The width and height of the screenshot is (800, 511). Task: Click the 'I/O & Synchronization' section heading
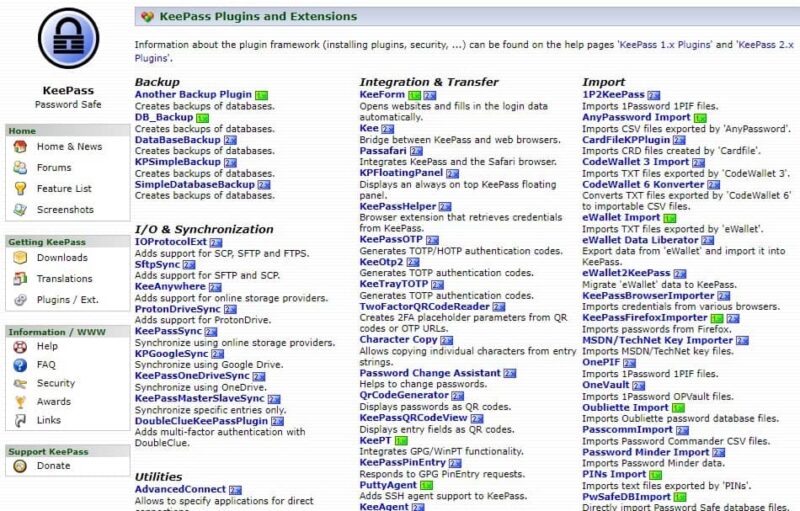click(x=204, y=229)
